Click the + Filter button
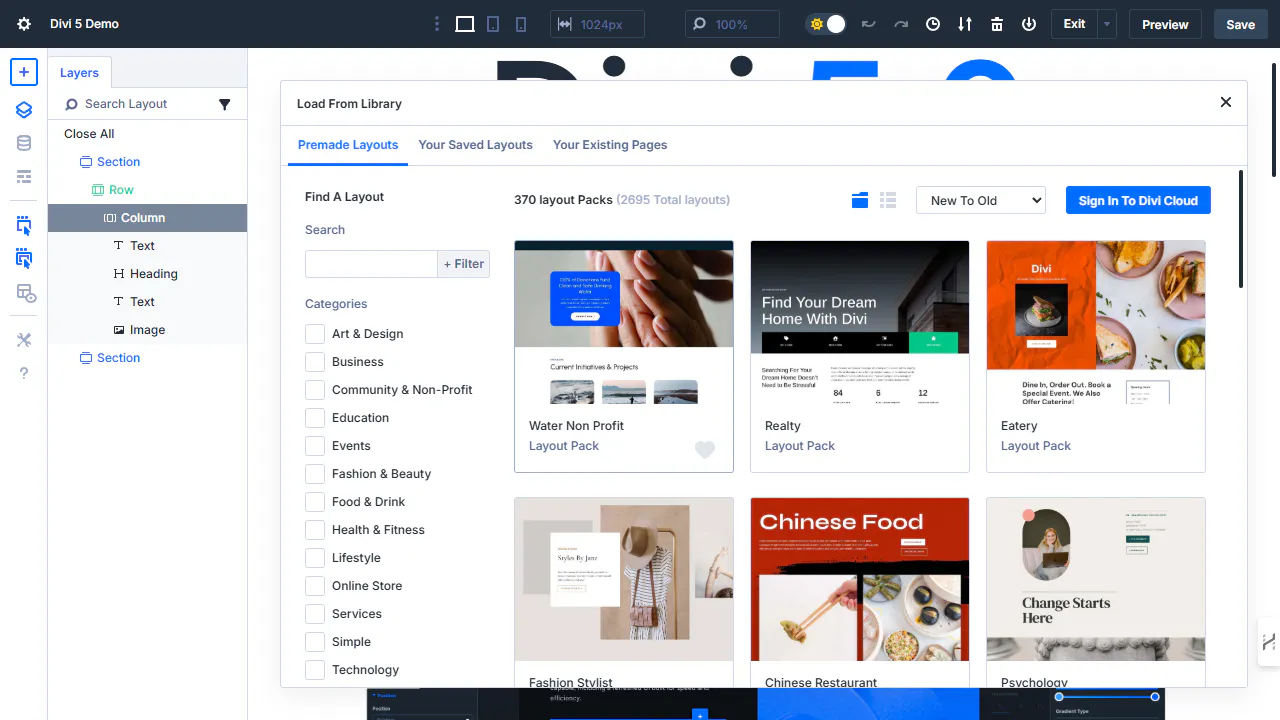1280x720 pixels. coord(463,264)
